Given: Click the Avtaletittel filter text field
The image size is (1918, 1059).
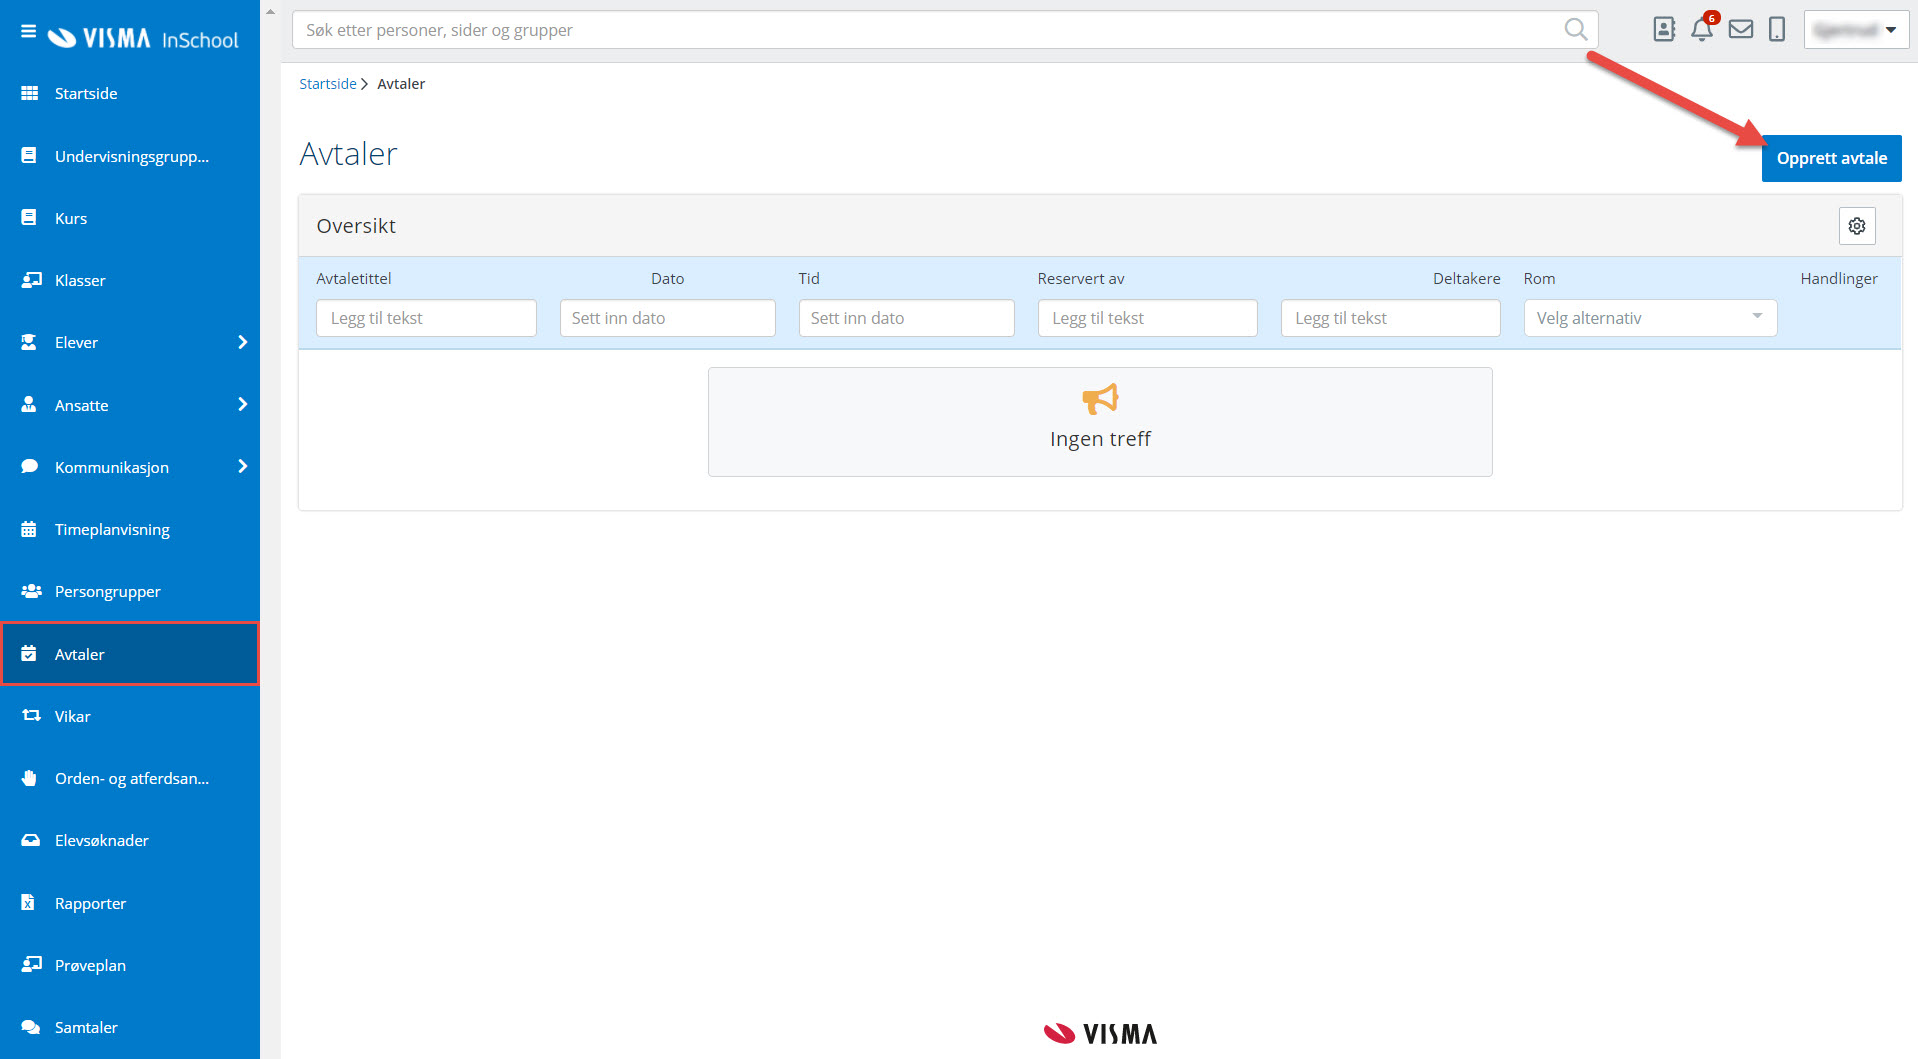Looking at the screenshot, I should tap(426, 318).
